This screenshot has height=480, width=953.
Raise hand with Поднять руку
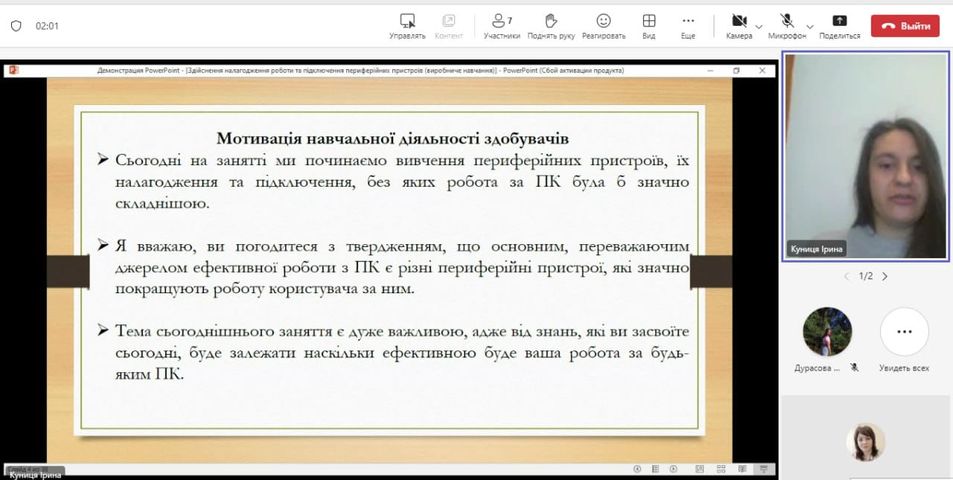coord(551,27)
